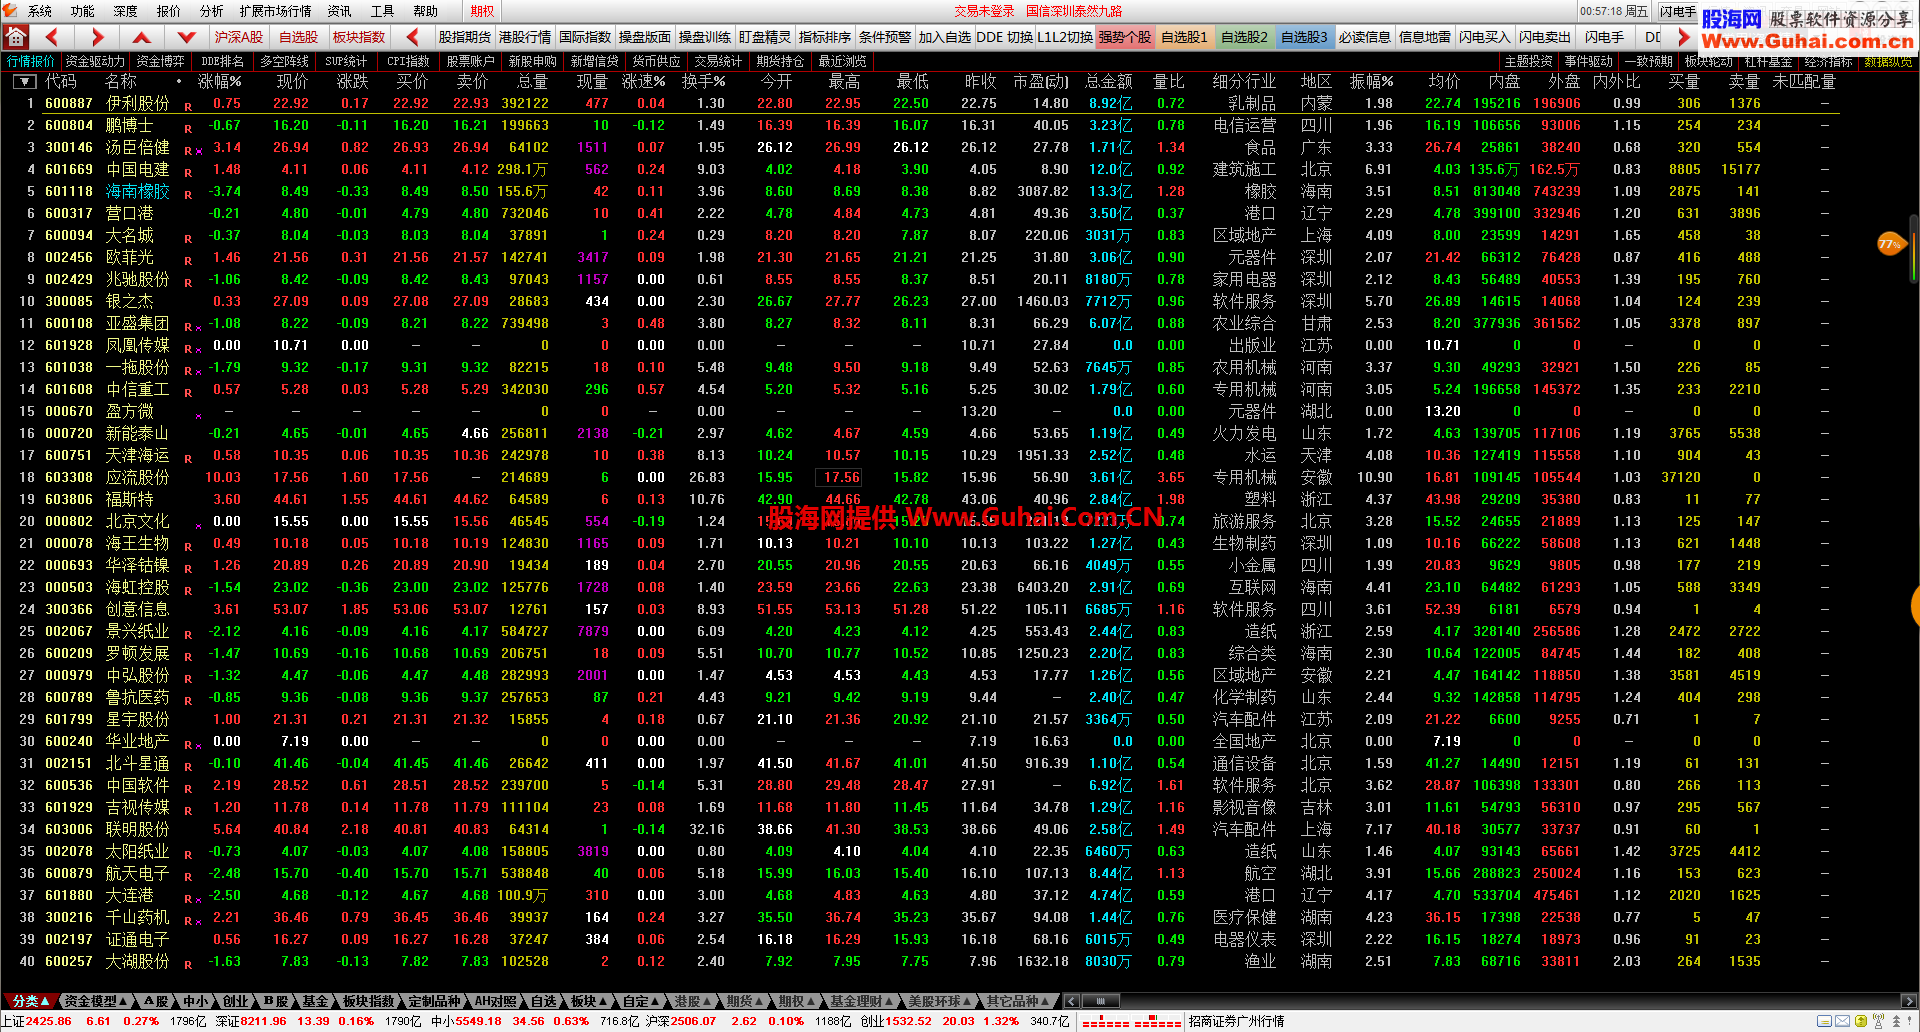This screenshot has height=1032, width=1920.
Task: Open the 功能 menu
Action: (x=83, y=11)
